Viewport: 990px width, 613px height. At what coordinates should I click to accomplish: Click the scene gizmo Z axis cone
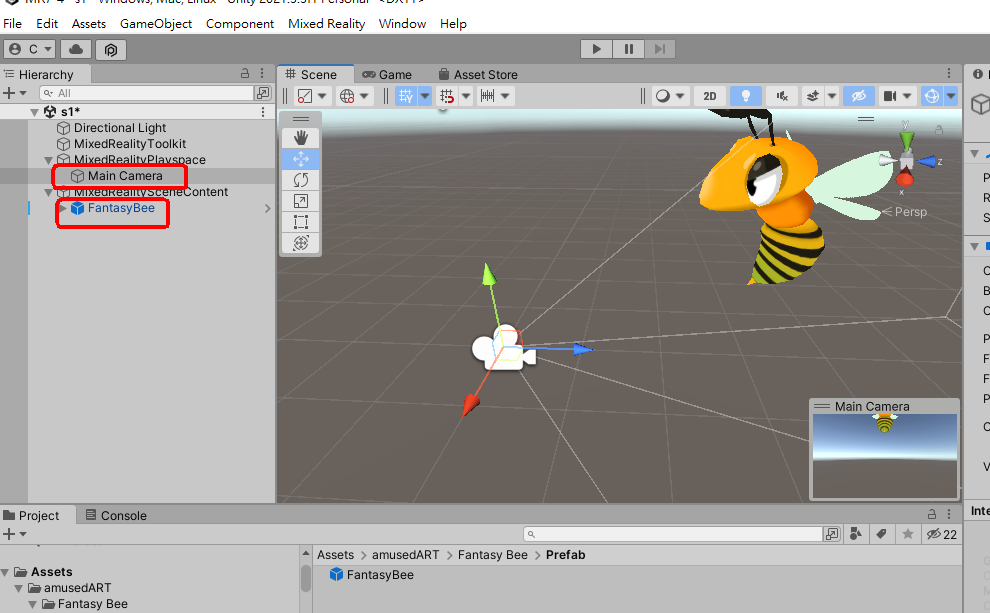(926, 162)
